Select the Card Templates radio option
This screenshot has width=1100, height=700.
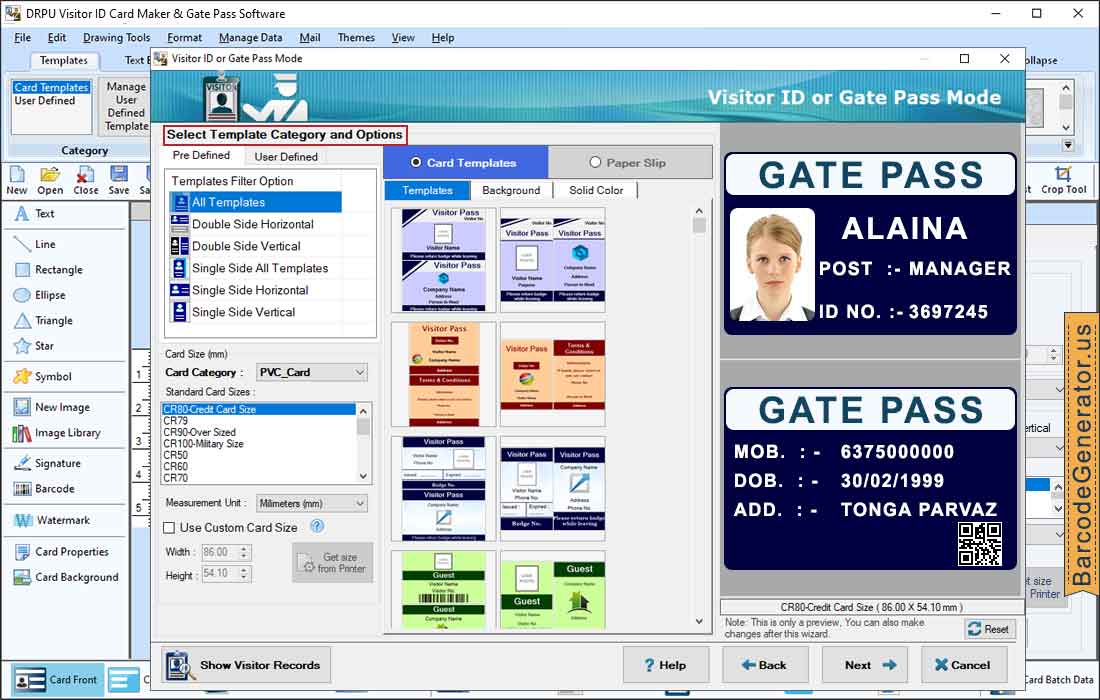(x=416, y=162)
